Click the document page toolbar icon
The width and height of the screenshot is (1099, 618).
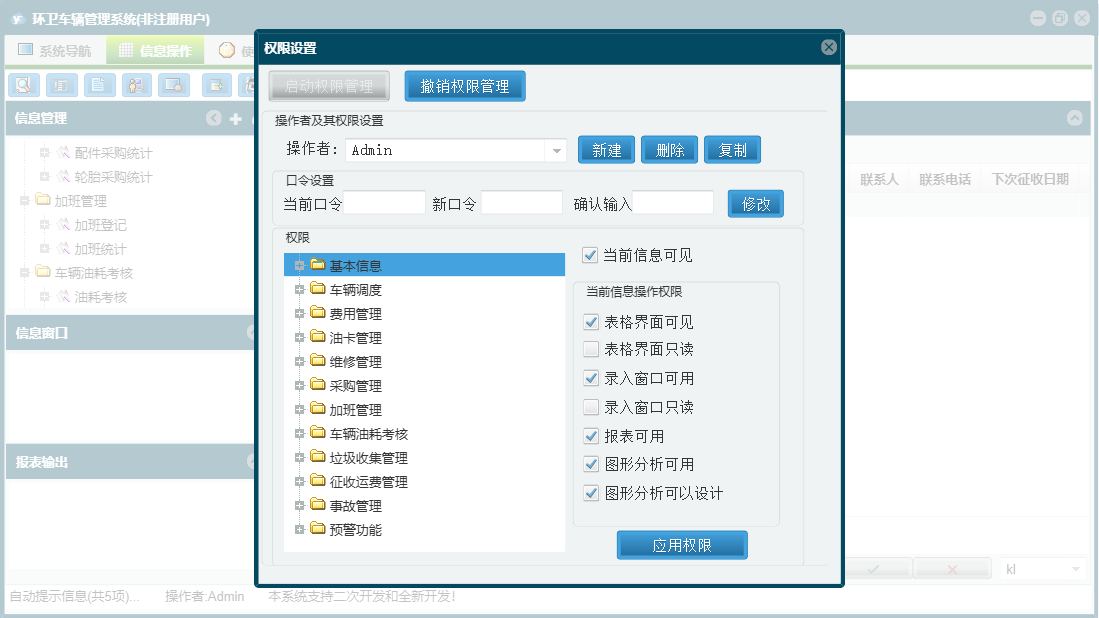coord(99,85)
